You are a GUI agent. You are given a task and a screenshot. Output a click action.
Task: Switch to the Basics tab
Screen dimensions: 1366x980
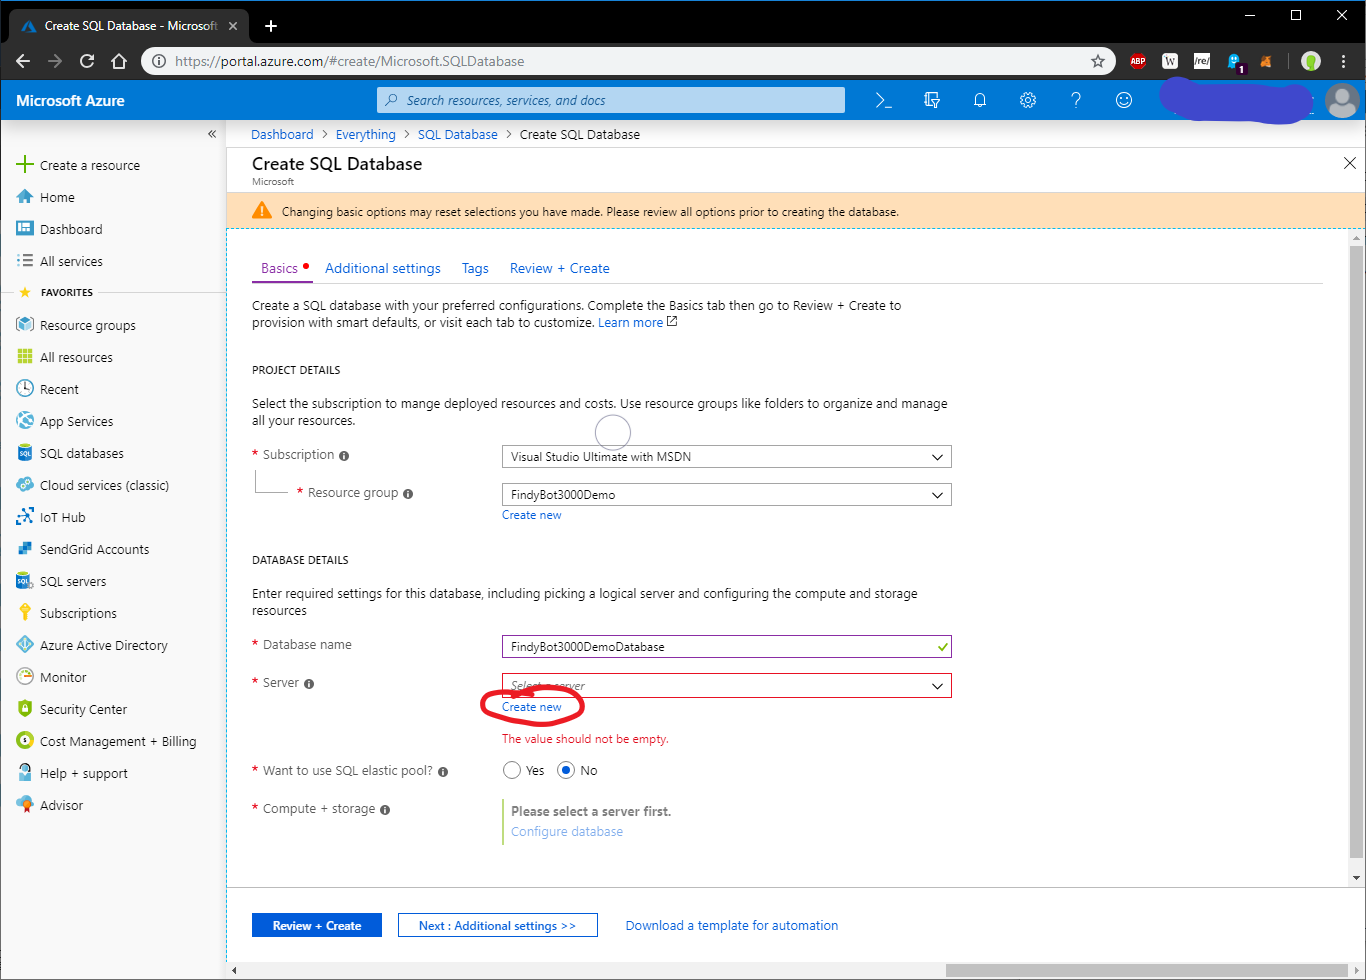(x=279, y=268)
